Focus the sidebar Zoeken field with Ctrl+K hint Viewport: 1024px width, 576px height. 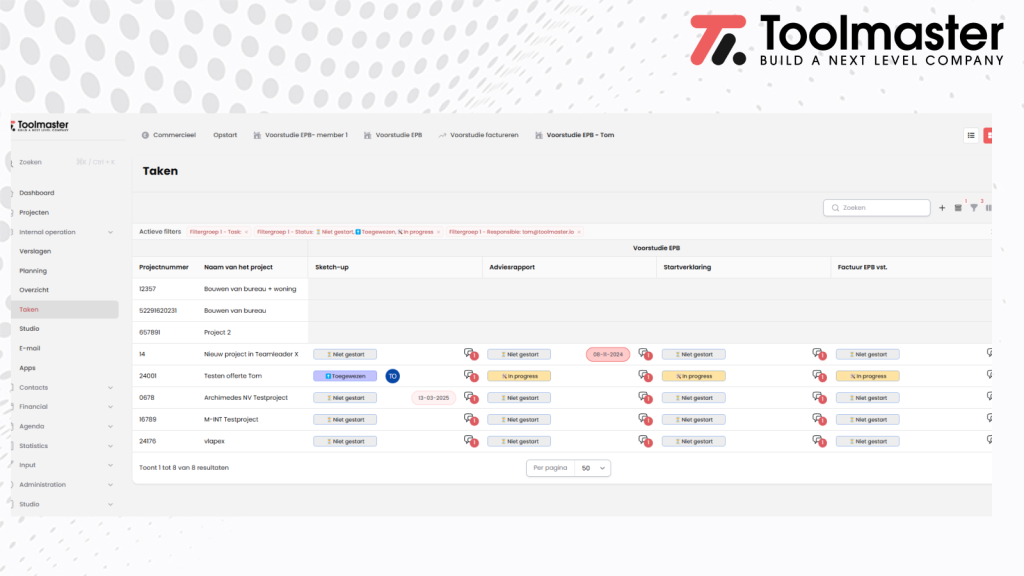click(65, 162)
